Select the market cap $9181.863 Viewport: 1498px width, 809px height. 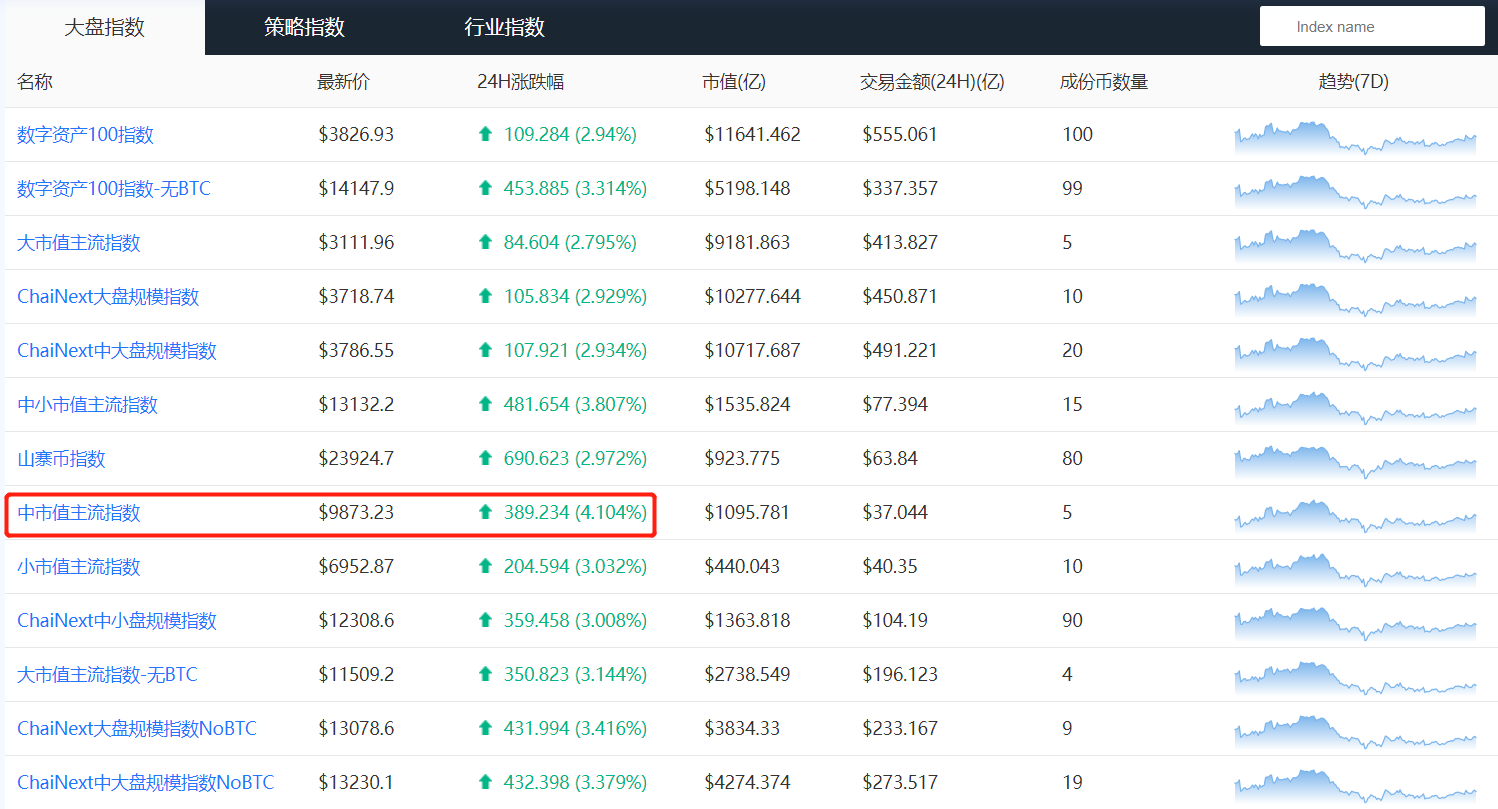tap(747, 242)
